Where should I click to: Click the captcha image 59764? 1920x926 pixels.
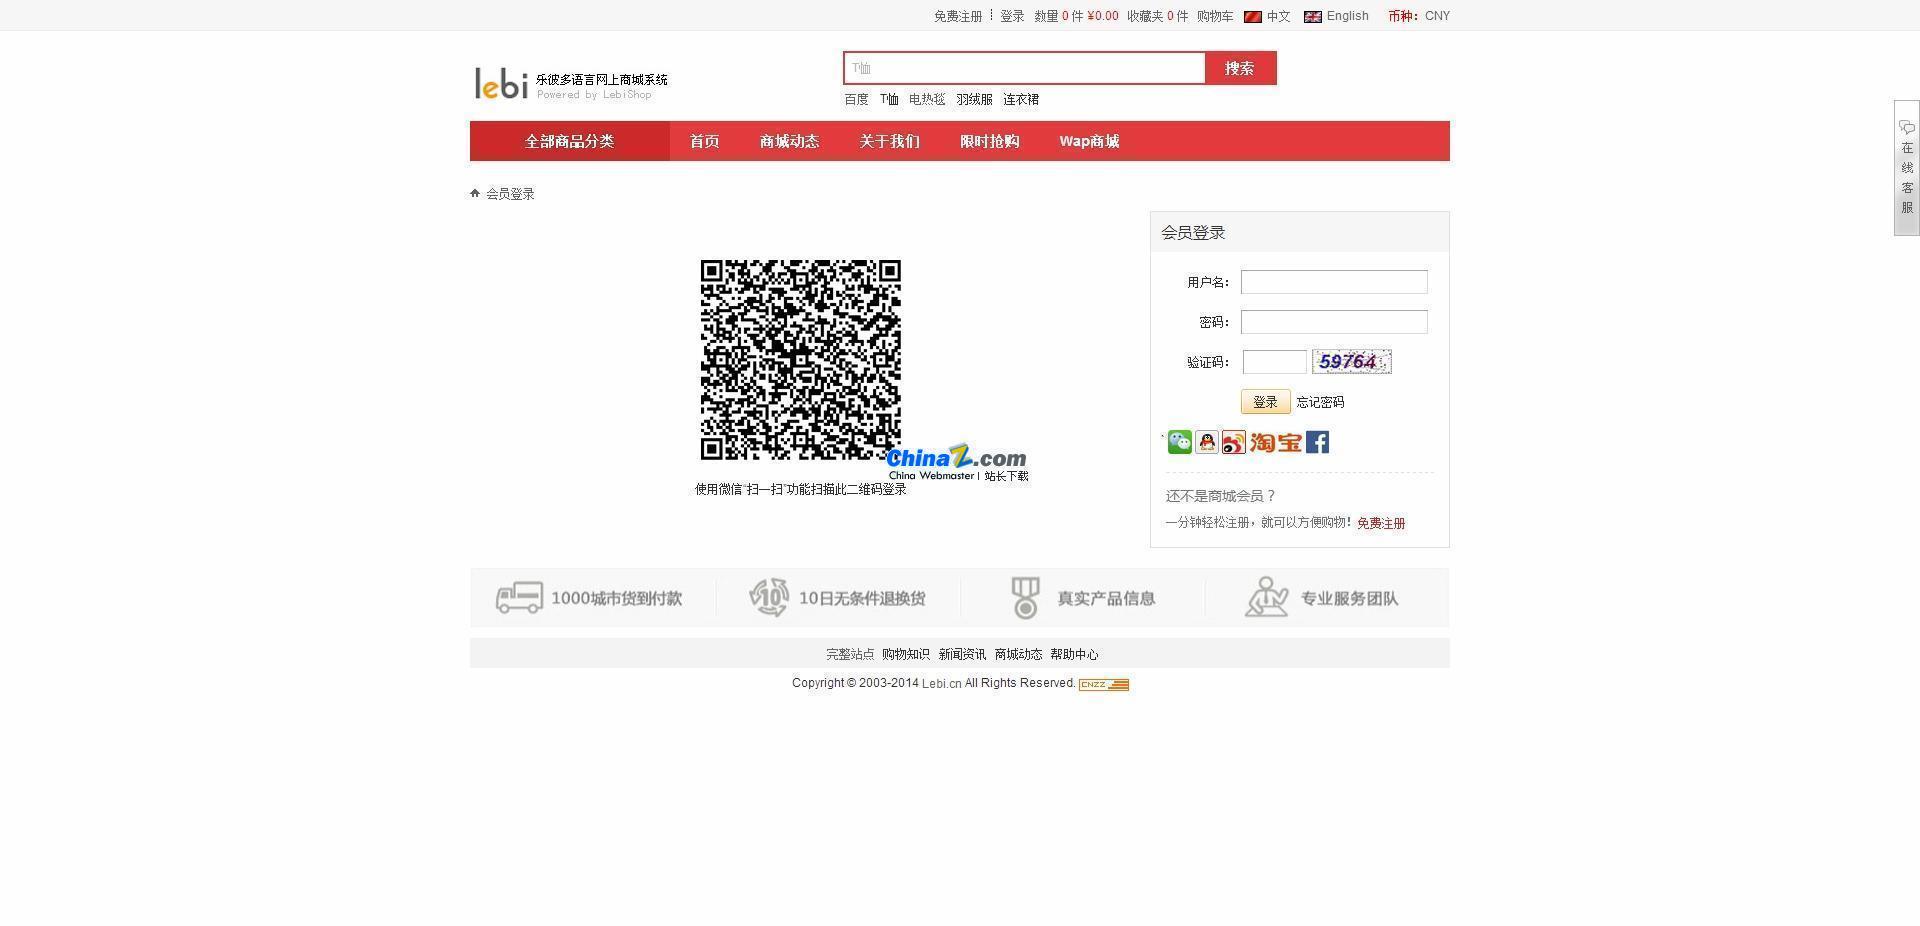coord(1352,362)
